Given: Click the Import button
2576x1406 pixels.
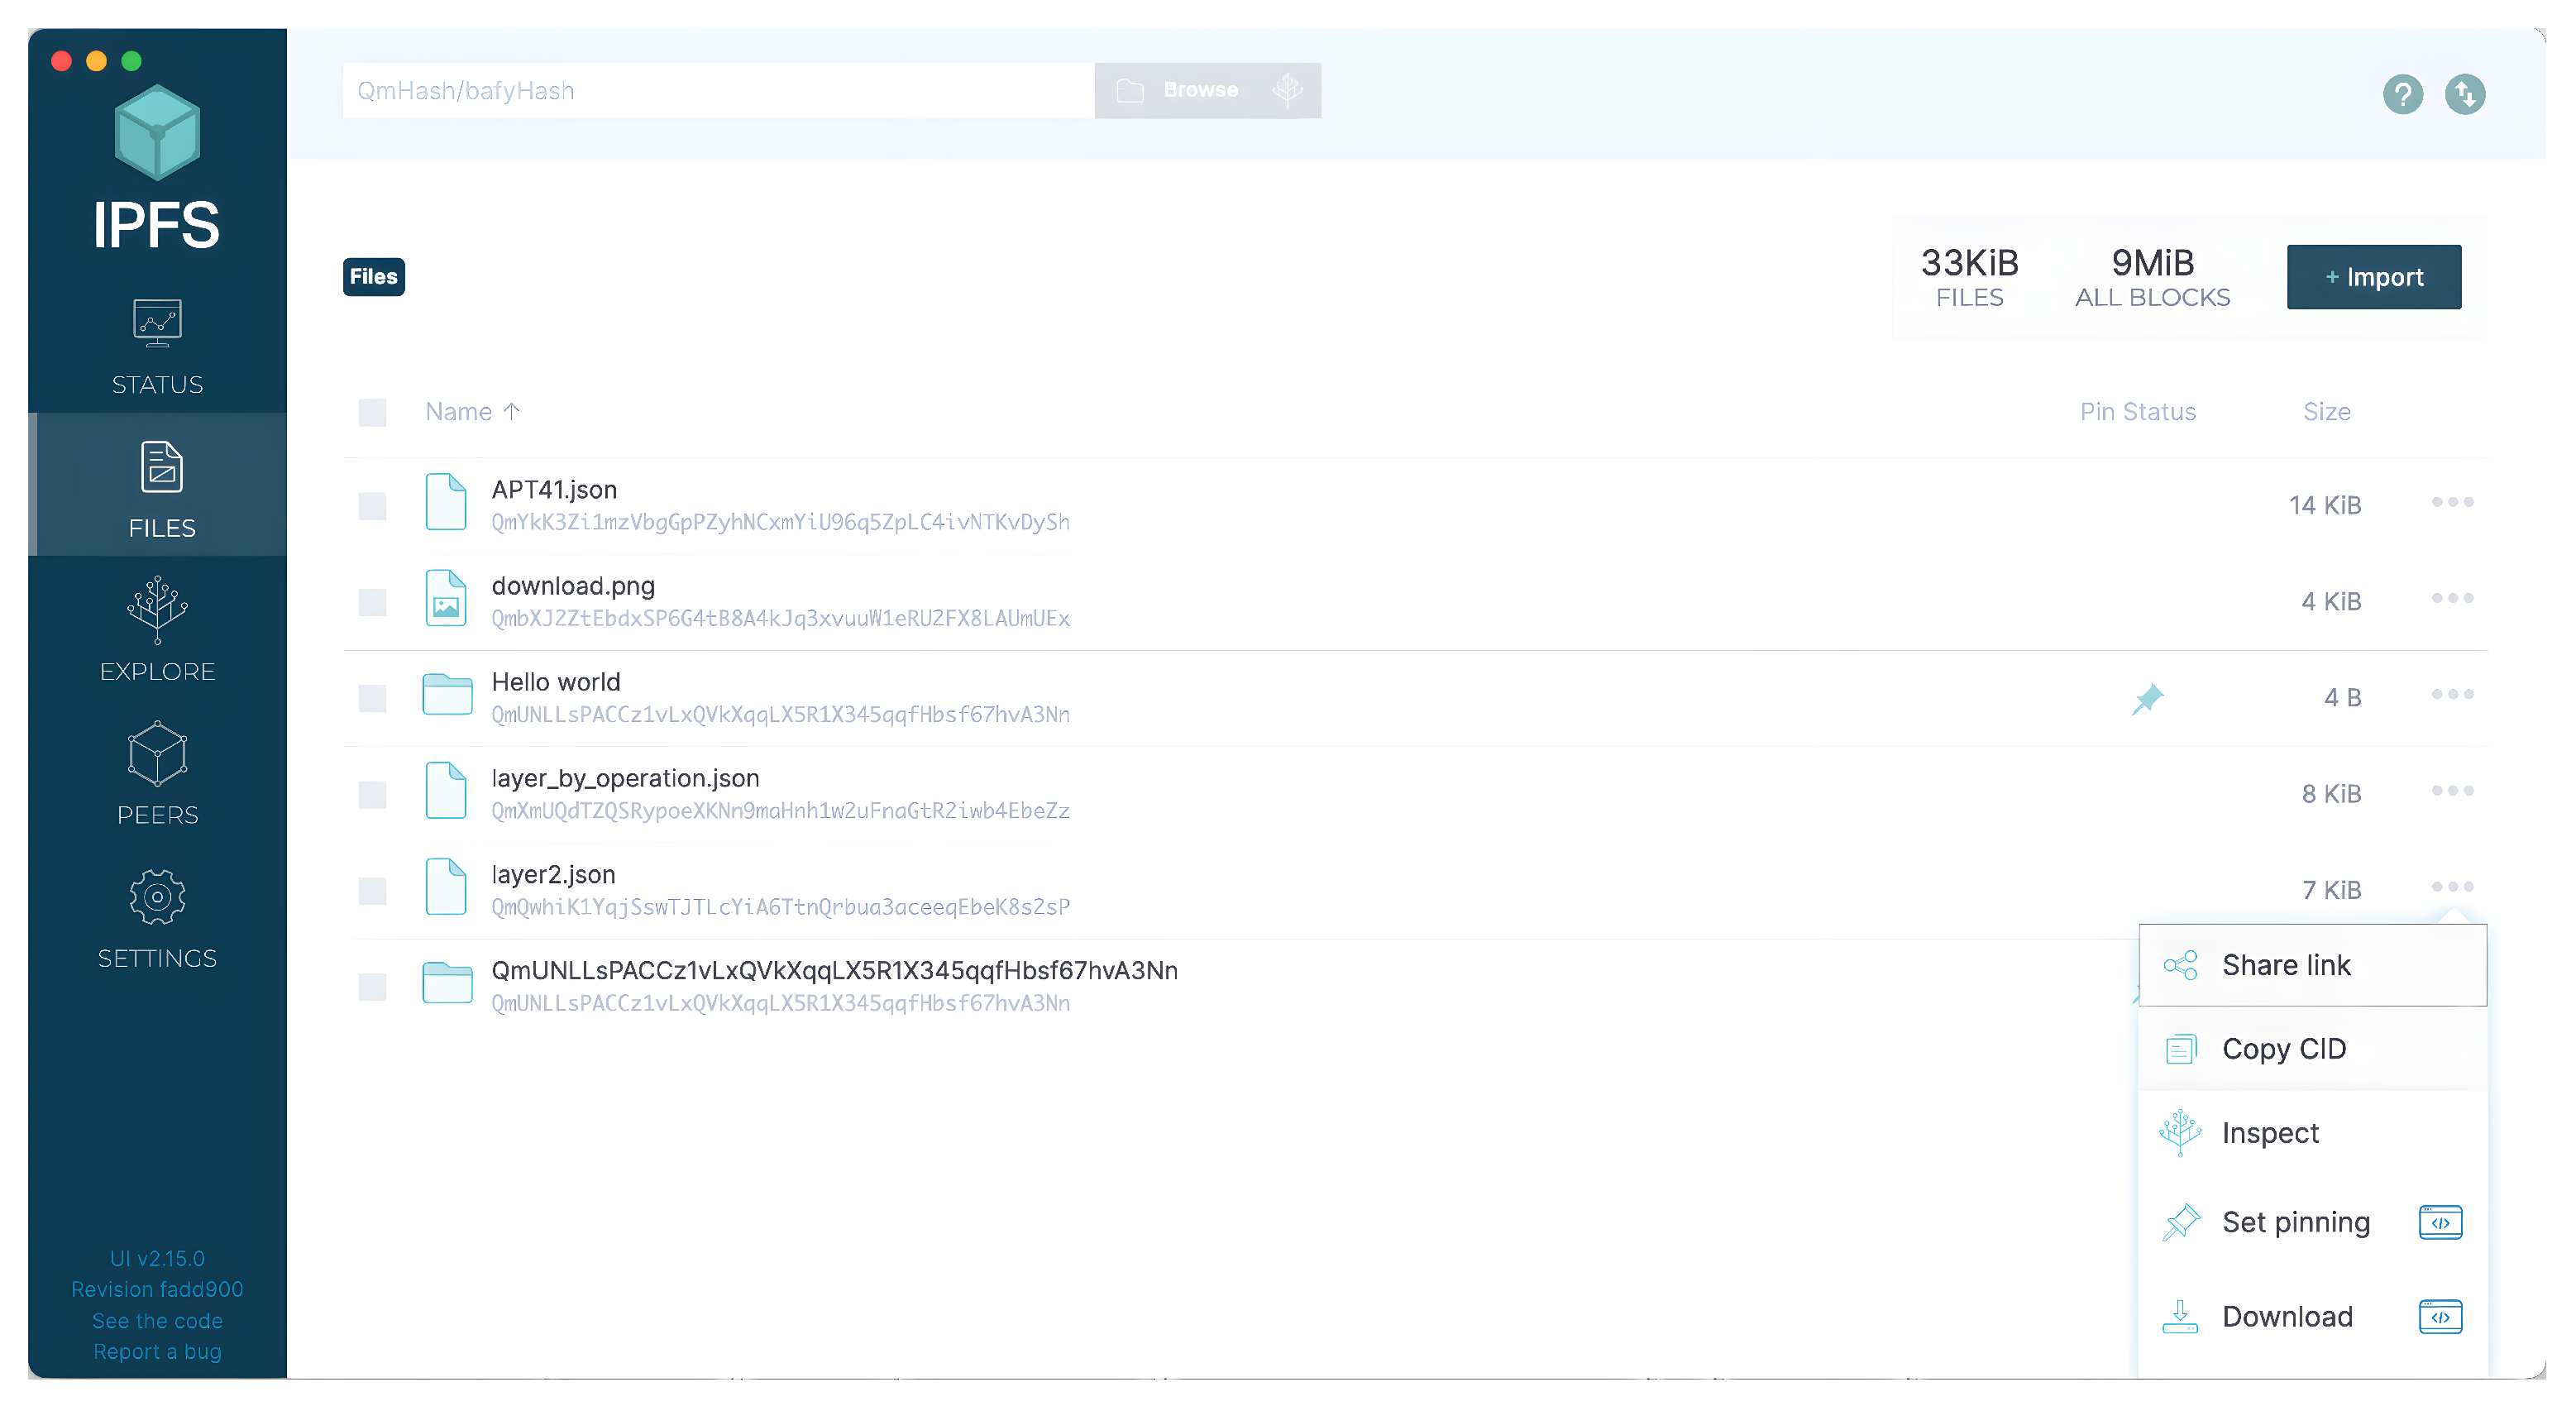Looking at the screenshot, I should (2373, 277).
